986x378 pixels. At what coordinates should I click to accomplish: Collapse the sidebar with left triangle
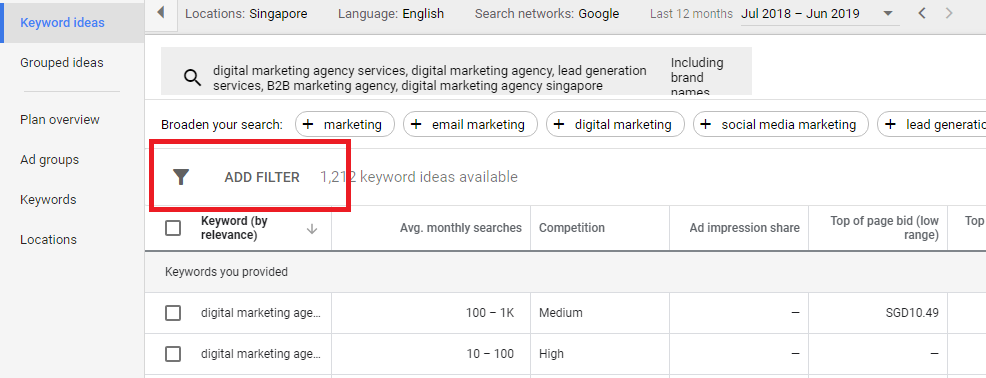coord(160,13)
